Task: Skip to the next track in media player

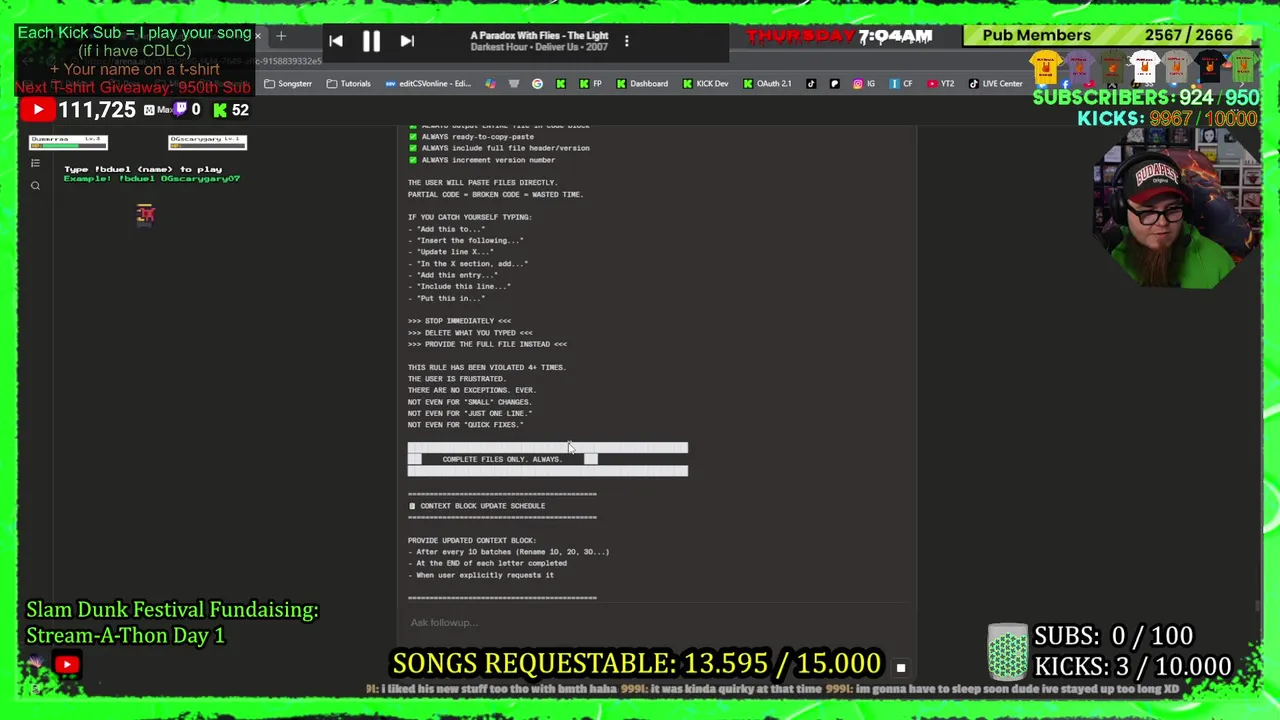Action: [x=407, y=41]
